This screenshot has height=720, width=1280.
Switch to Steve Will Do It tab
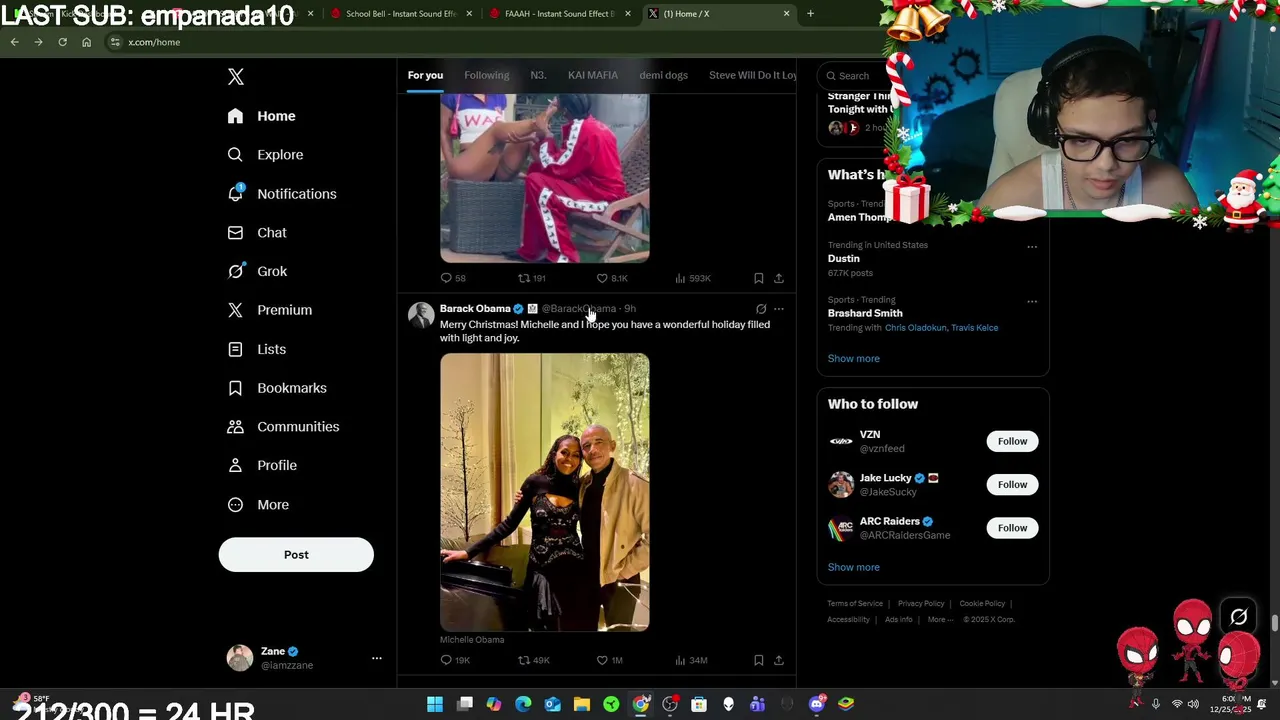click(752, 75)
